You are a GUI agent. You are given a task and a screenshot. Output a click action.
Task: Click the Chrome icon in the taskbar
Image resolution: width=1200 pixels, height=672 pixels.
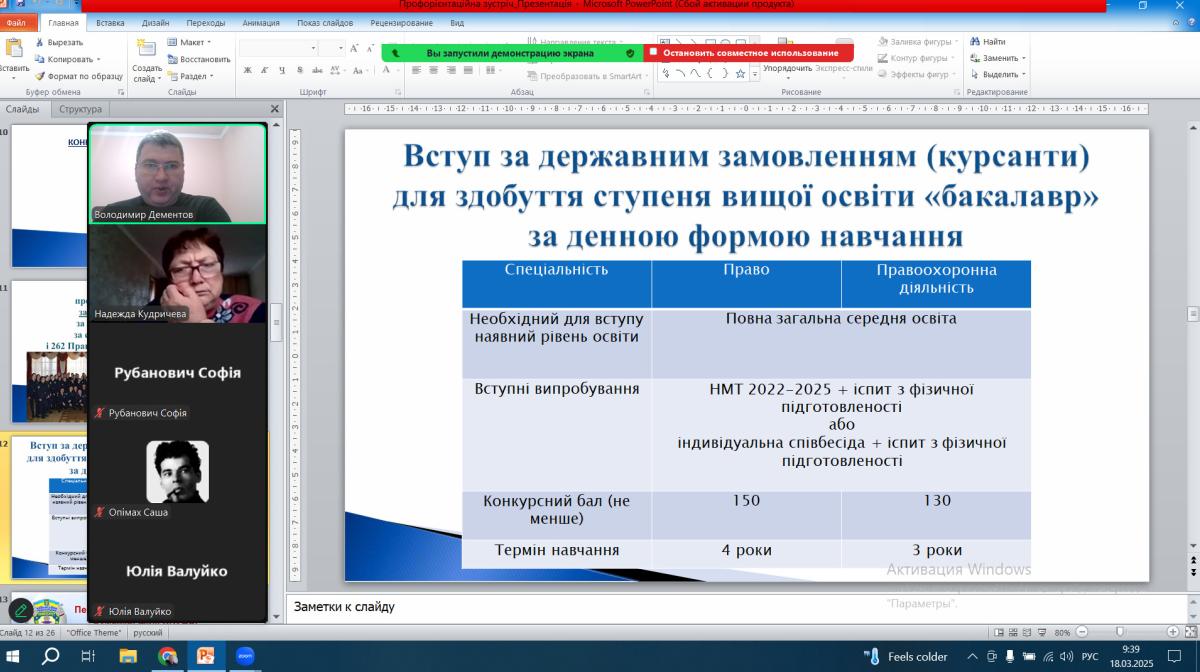tap(168, 656)
